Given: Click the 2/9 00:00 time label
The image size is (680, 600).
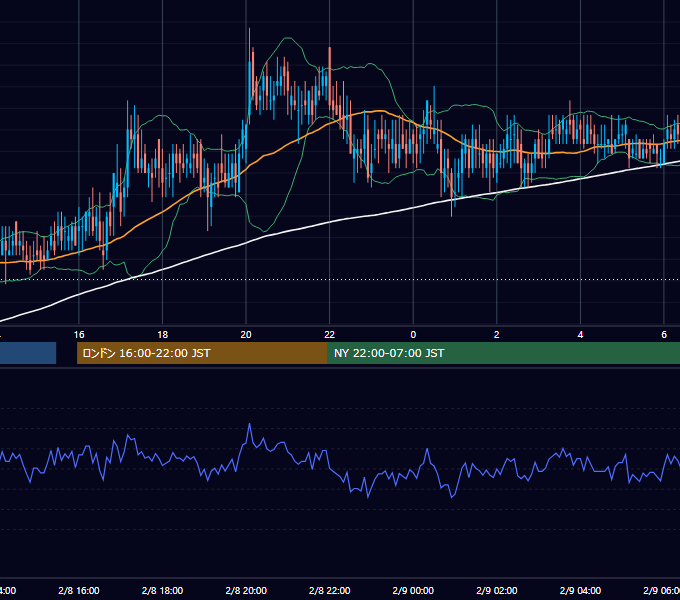Looking at the screenshot, I should click(x=413, y=590).
